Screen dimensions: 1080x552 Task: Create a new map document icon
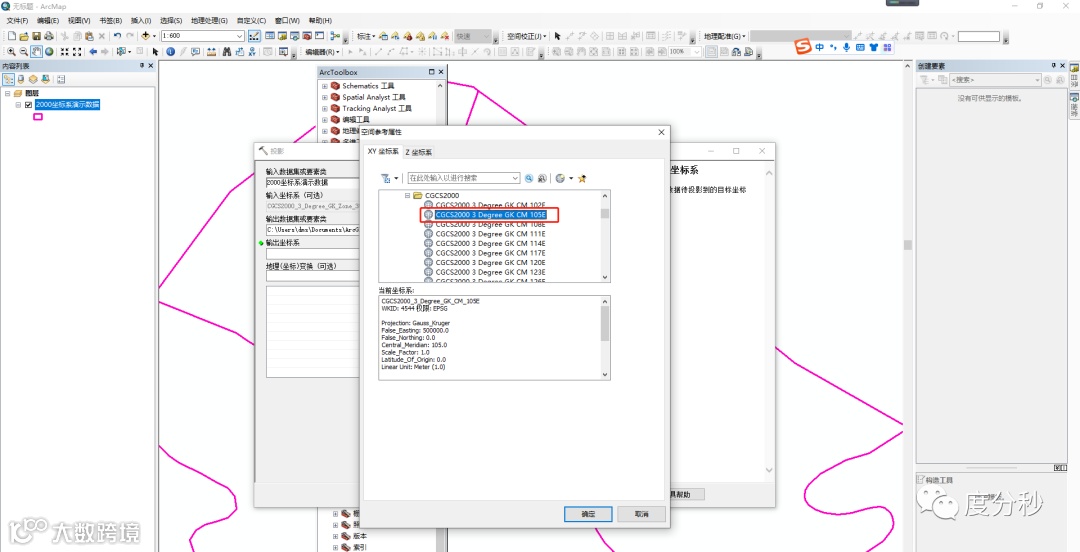click(x=11, y=36)
